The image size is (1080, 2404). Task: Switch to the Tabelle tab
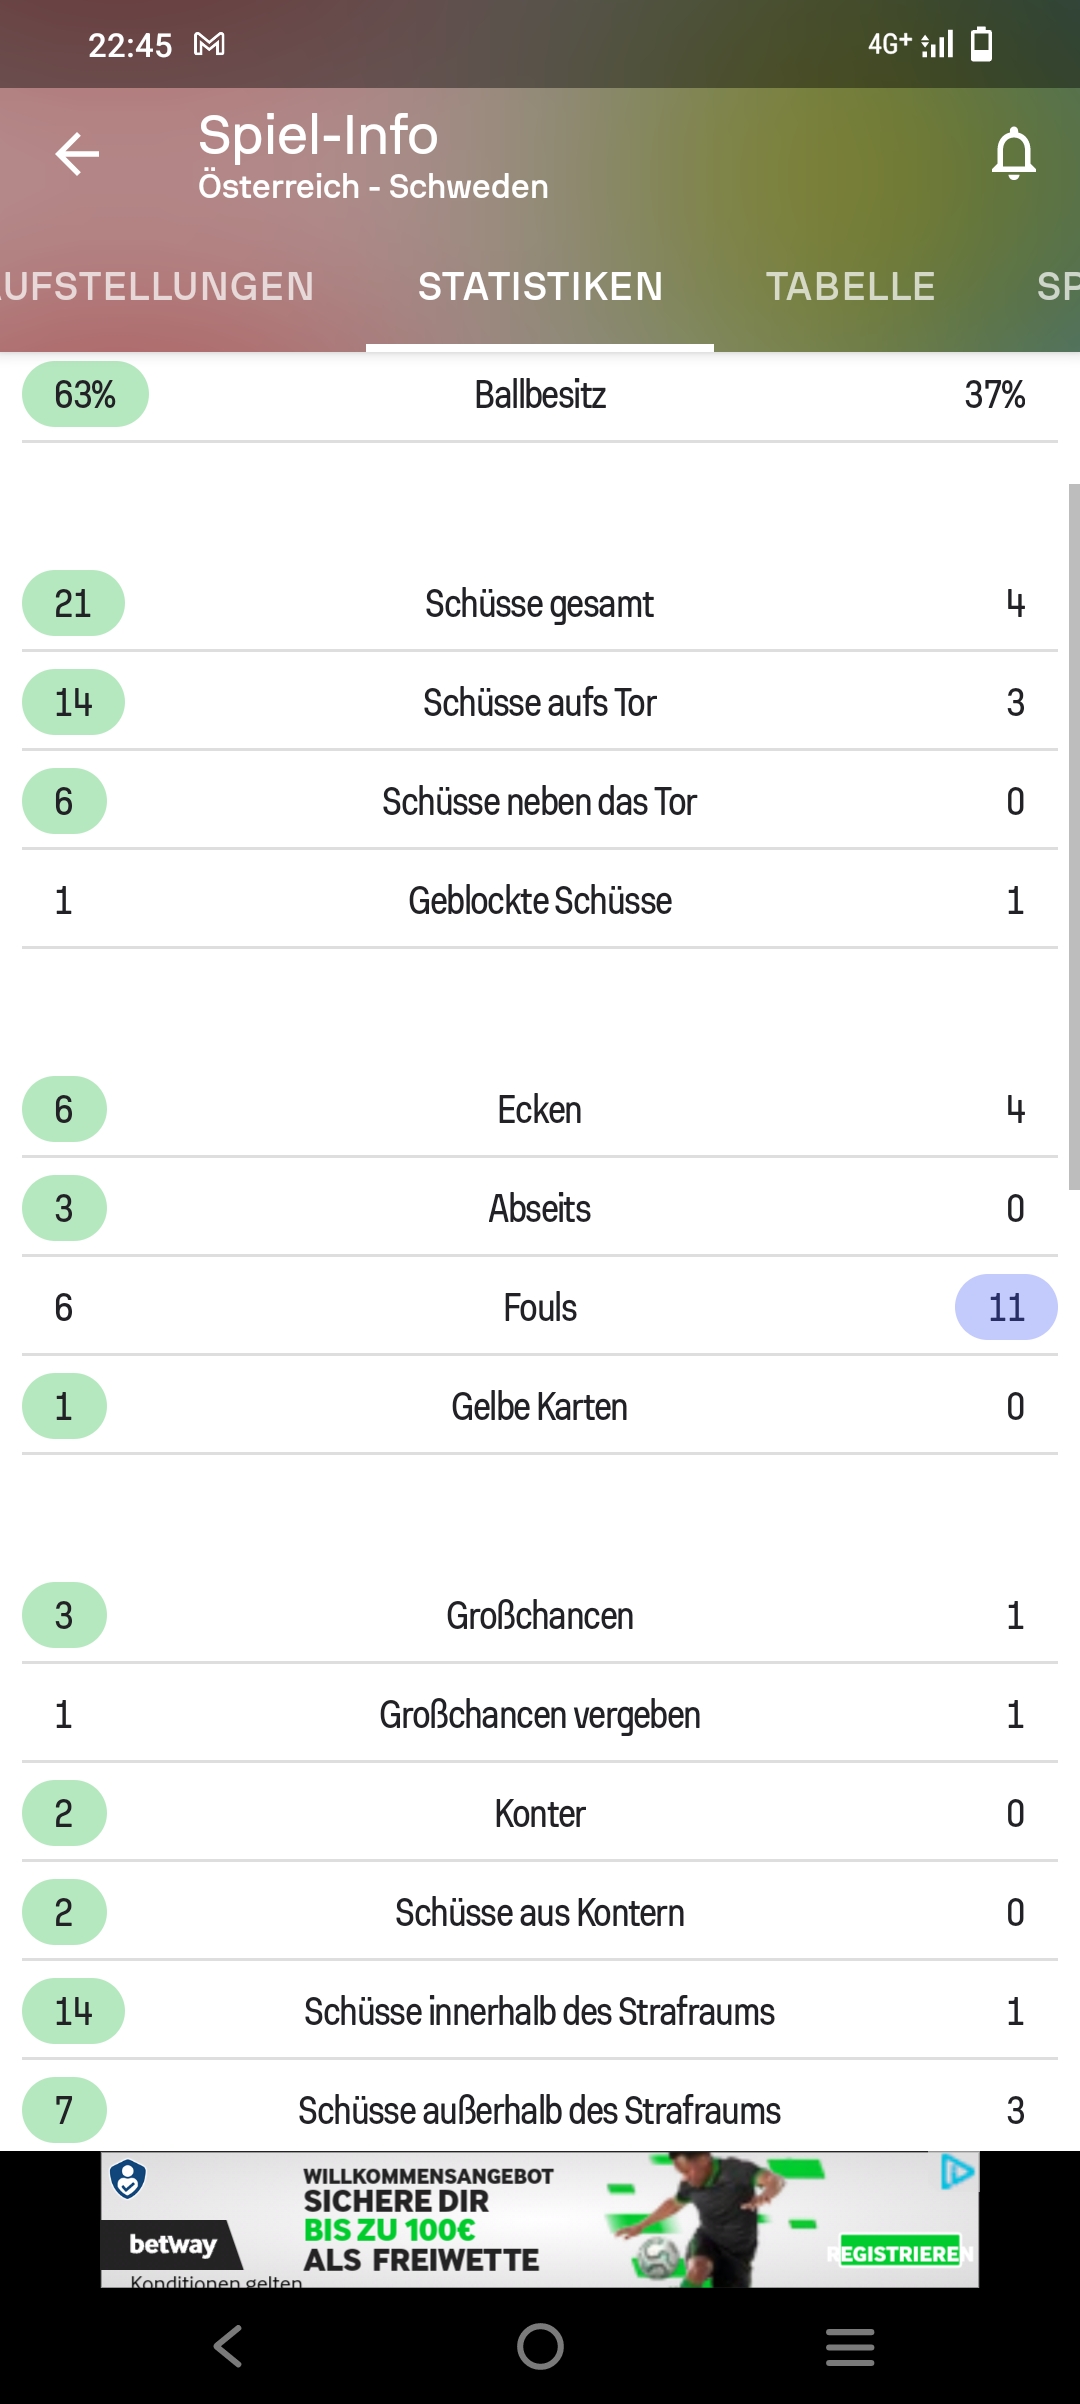click(850, 287)
